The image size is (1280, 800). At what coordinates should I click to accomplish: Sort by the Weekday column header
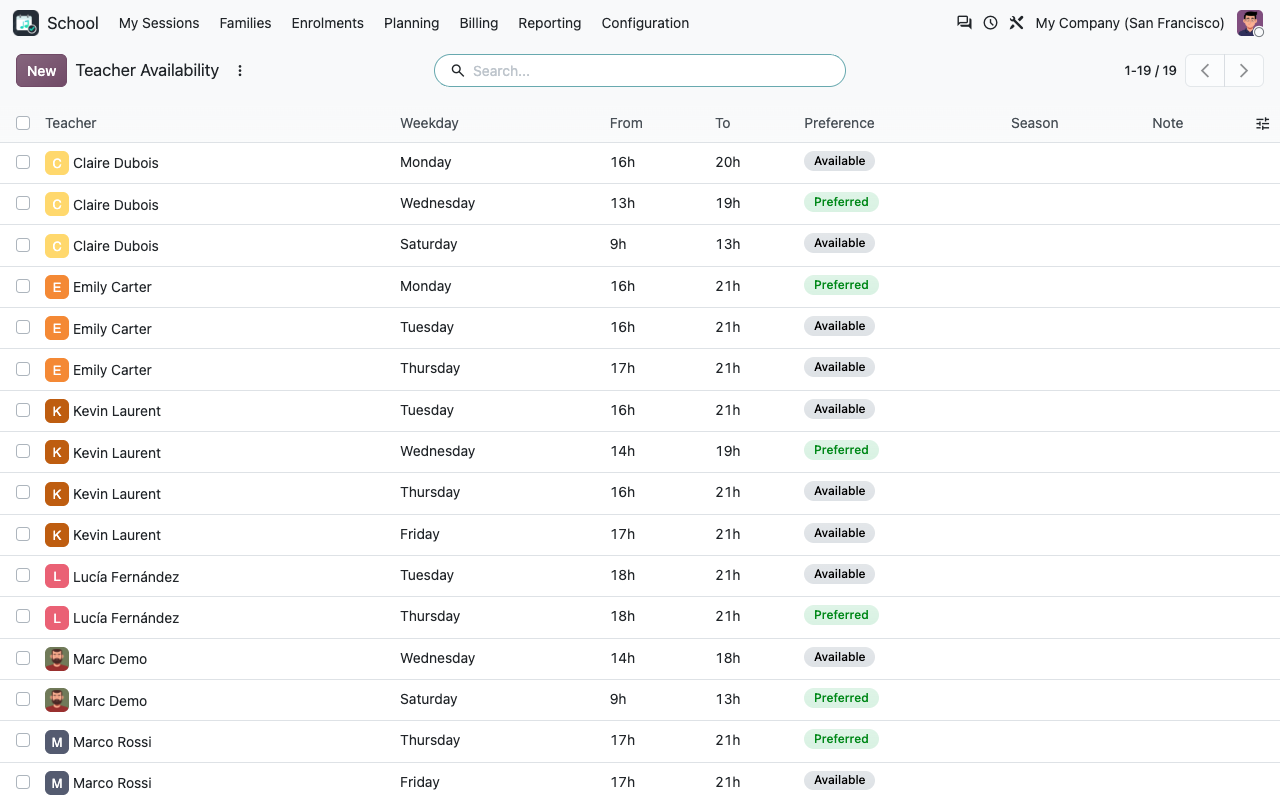(x=429, y=123)
